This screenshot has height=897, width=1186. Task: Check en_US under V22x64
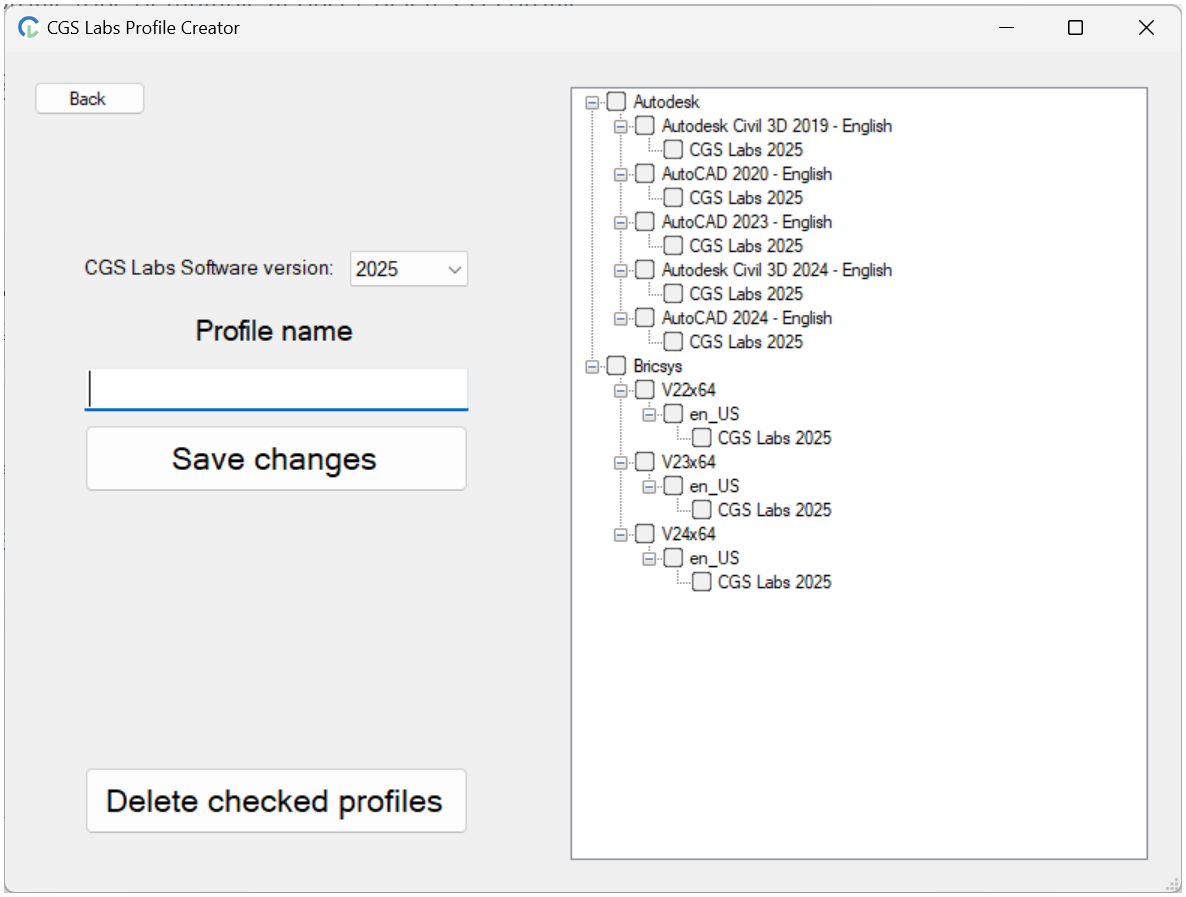coord(673,414)
